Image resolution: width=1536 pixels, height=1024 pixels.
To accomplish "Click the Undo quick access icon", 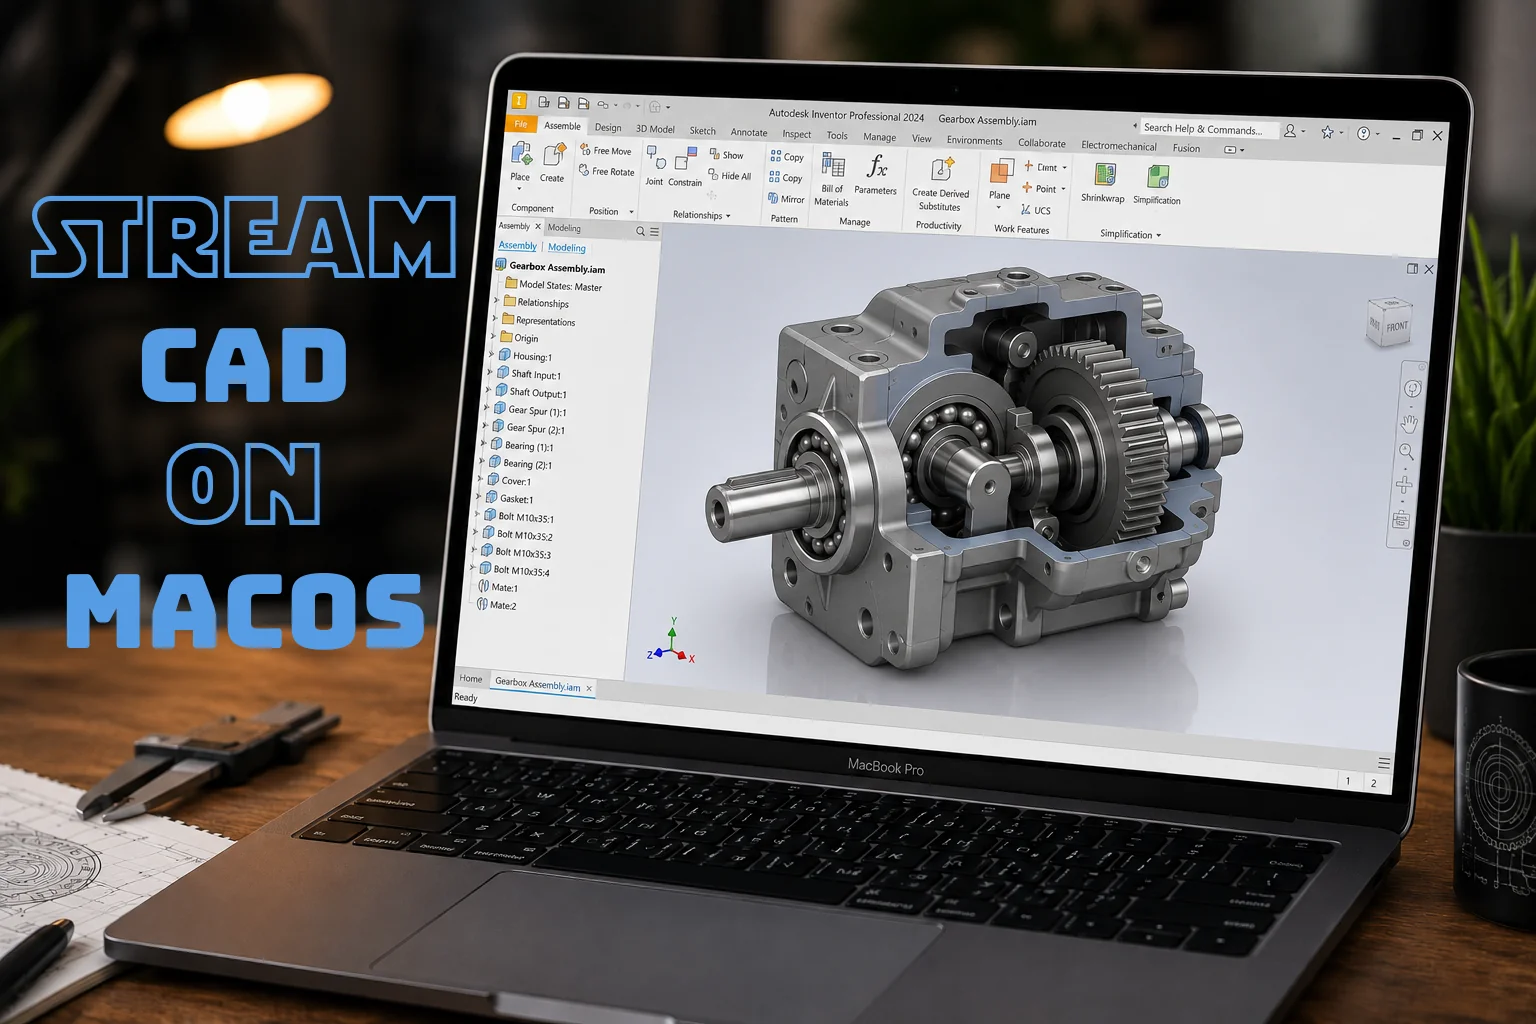I will [x=603, y=104].
